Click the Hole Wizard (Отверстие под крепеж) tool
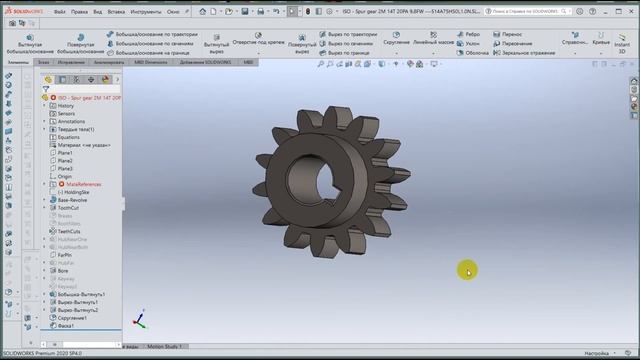This screenshot has height=360, width=640. (258, 39)
